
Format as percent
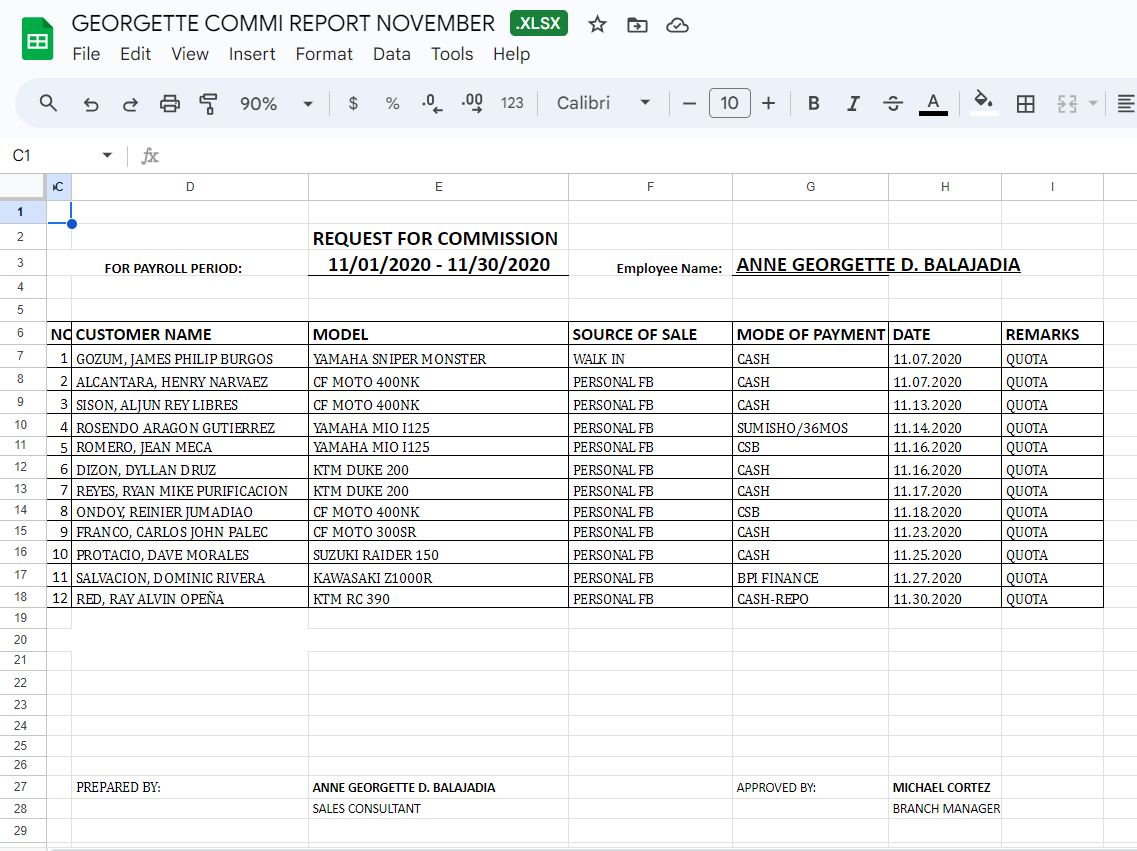(x=392, y=104)
